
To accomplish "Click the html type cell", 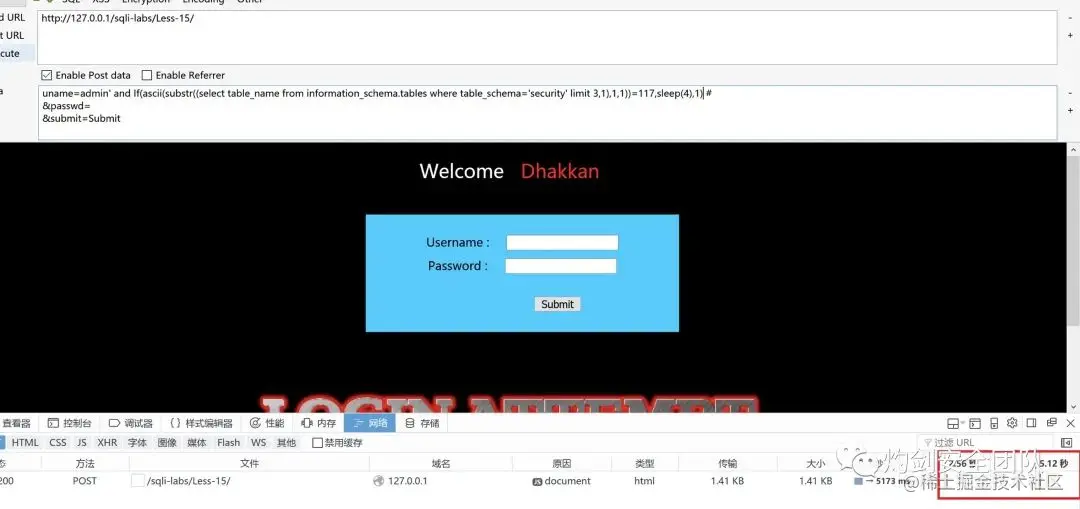I will point(645,481).
